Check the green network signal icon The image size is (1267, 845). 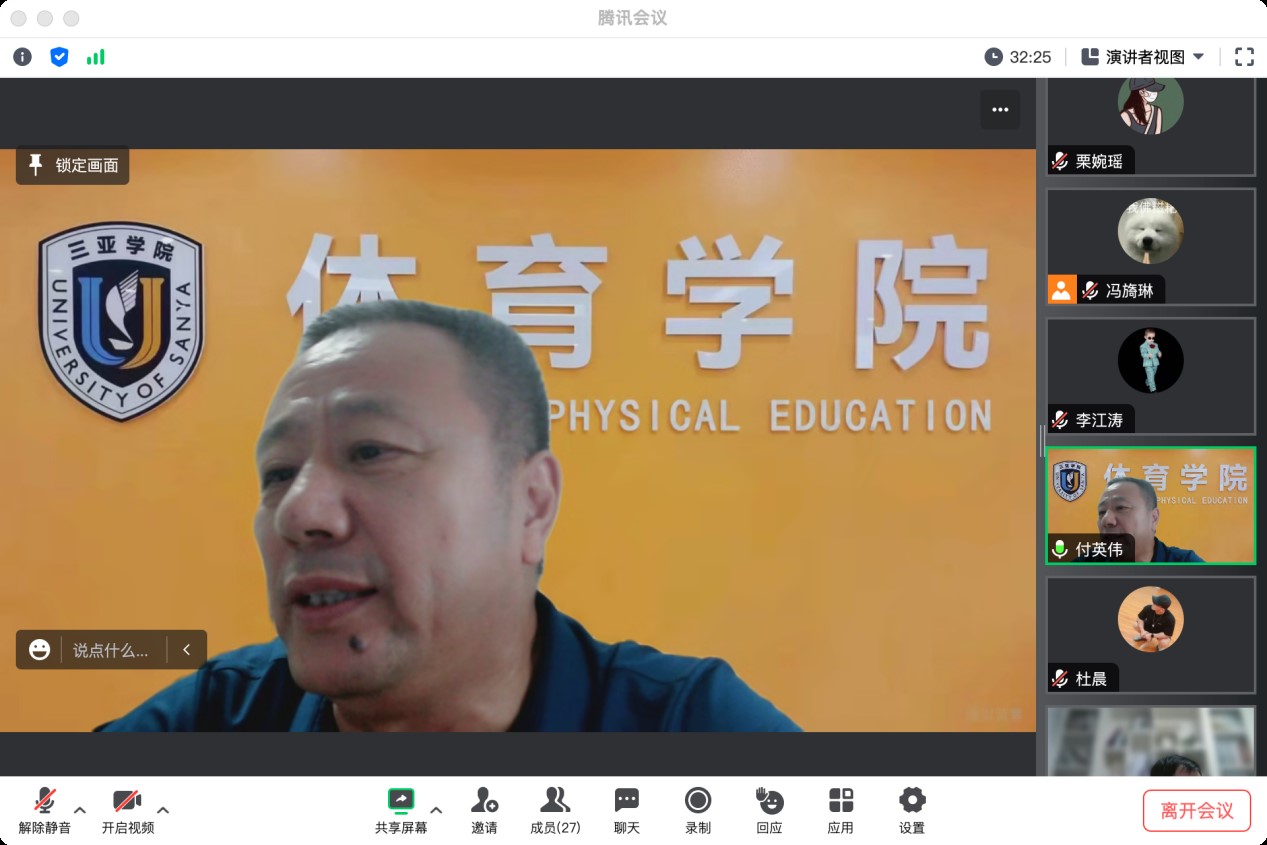(95, 57)
